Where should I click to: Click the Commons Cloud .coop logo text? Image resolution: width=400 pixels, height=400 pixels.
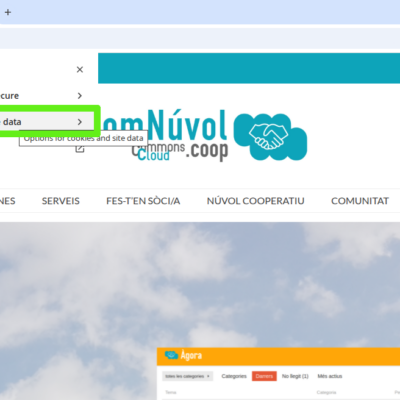coord(180,152)
